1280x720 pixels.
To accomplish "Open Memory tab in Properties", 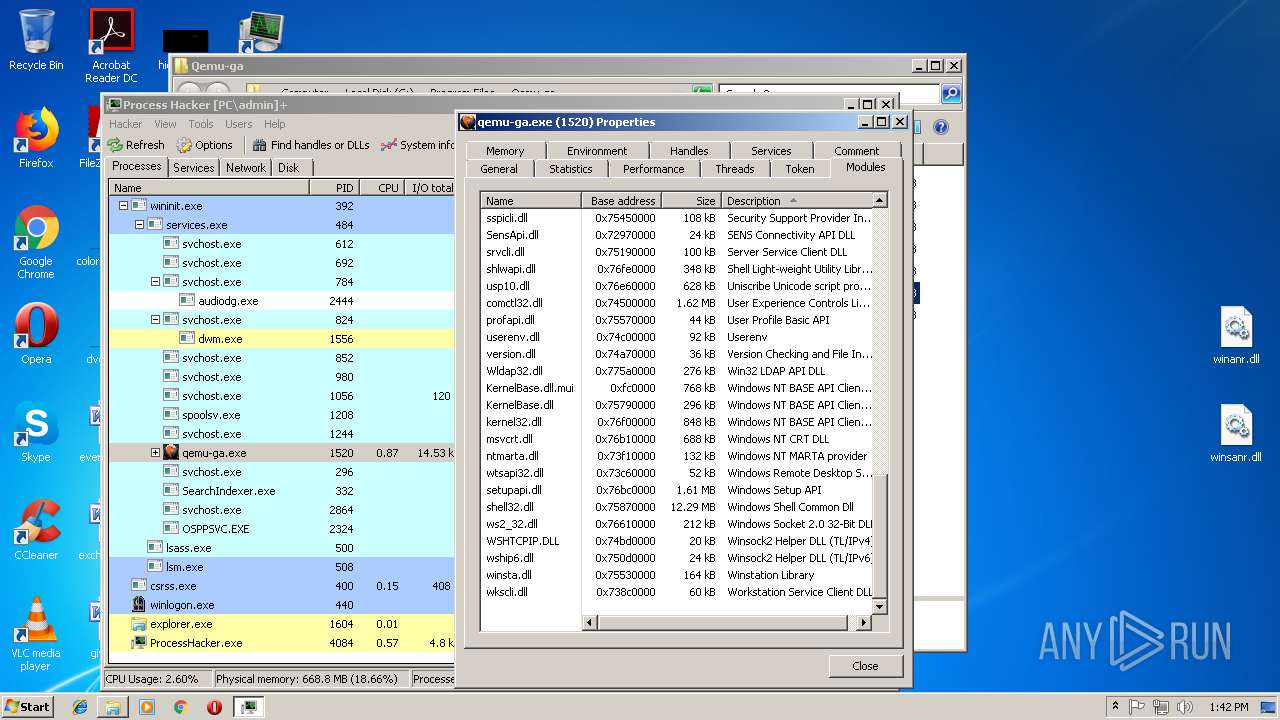I will pyautogui.click(x=505, y=151).
